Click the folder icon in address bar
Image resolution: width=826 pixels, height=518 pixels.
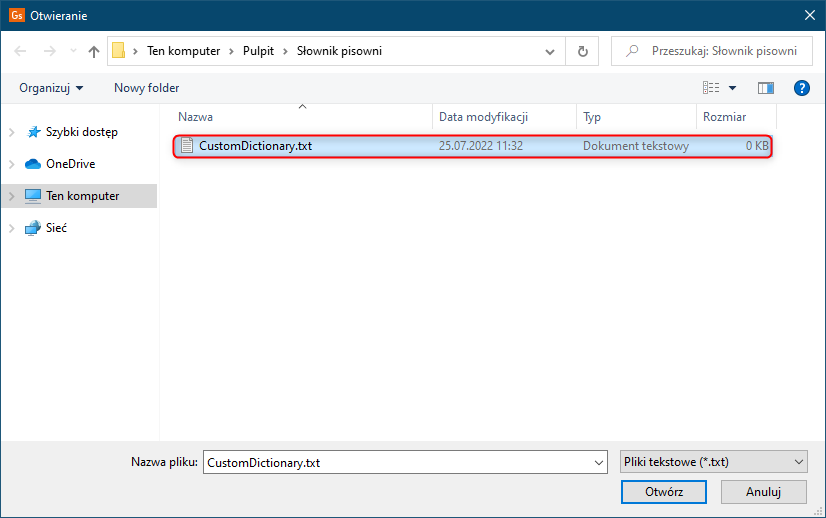tap(119, 51)
